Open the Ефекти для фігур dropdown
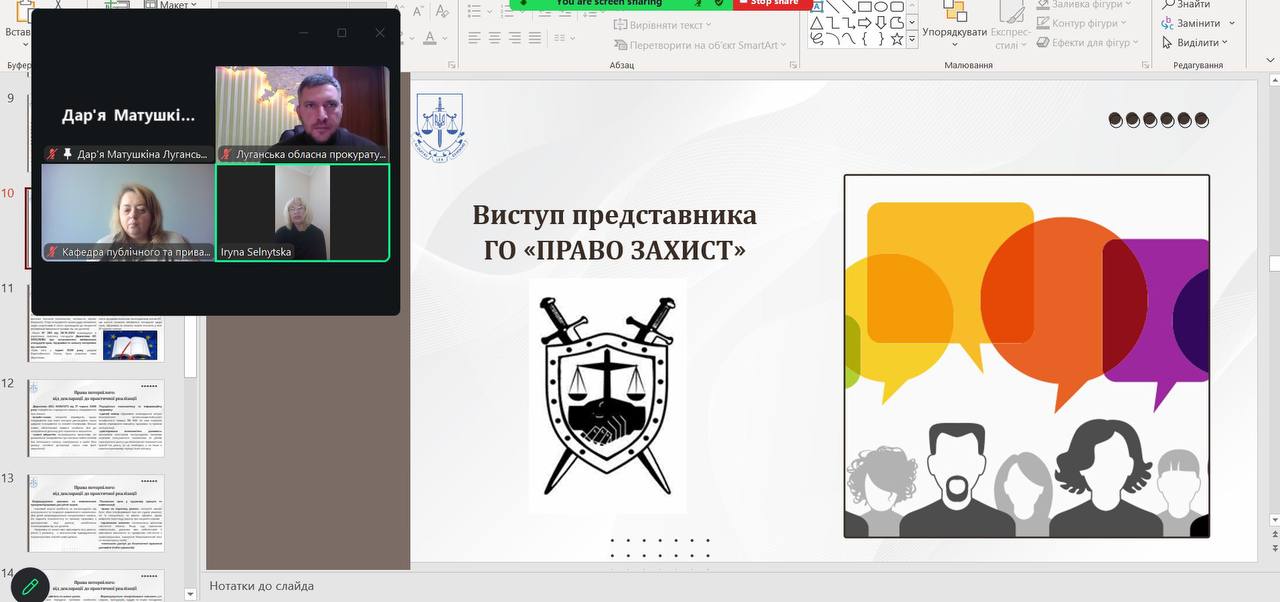 pos(1087,43)
